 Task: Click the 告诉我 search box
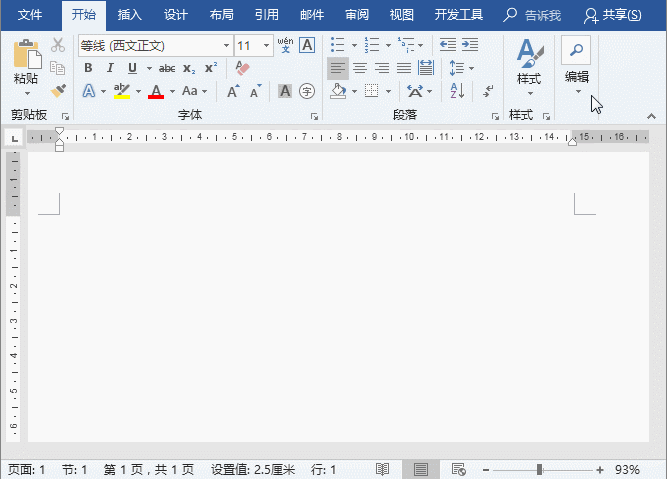pyautogui.click(x=538, y=15)
